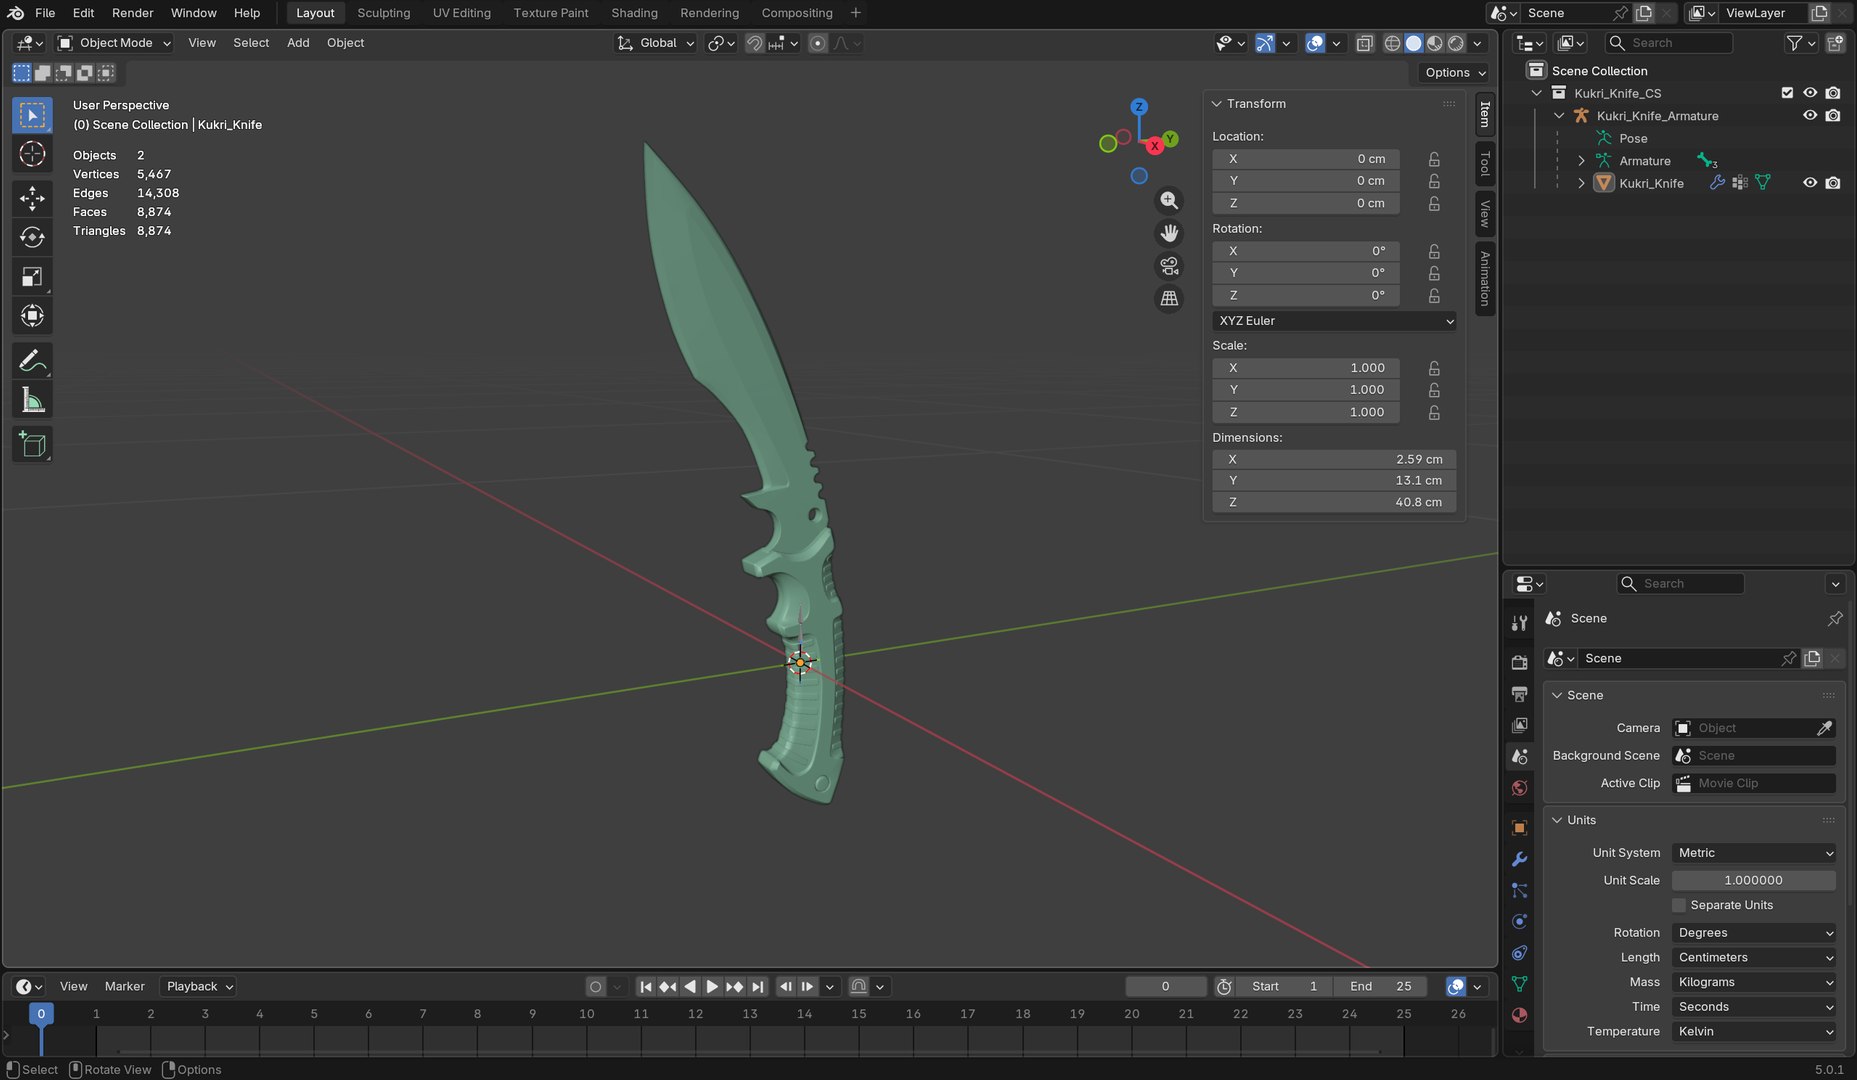The width and height of the screenshot is (1857, 1080).
Task: Toggle the lock on Scale Z
Action: tap(1434, 412)
